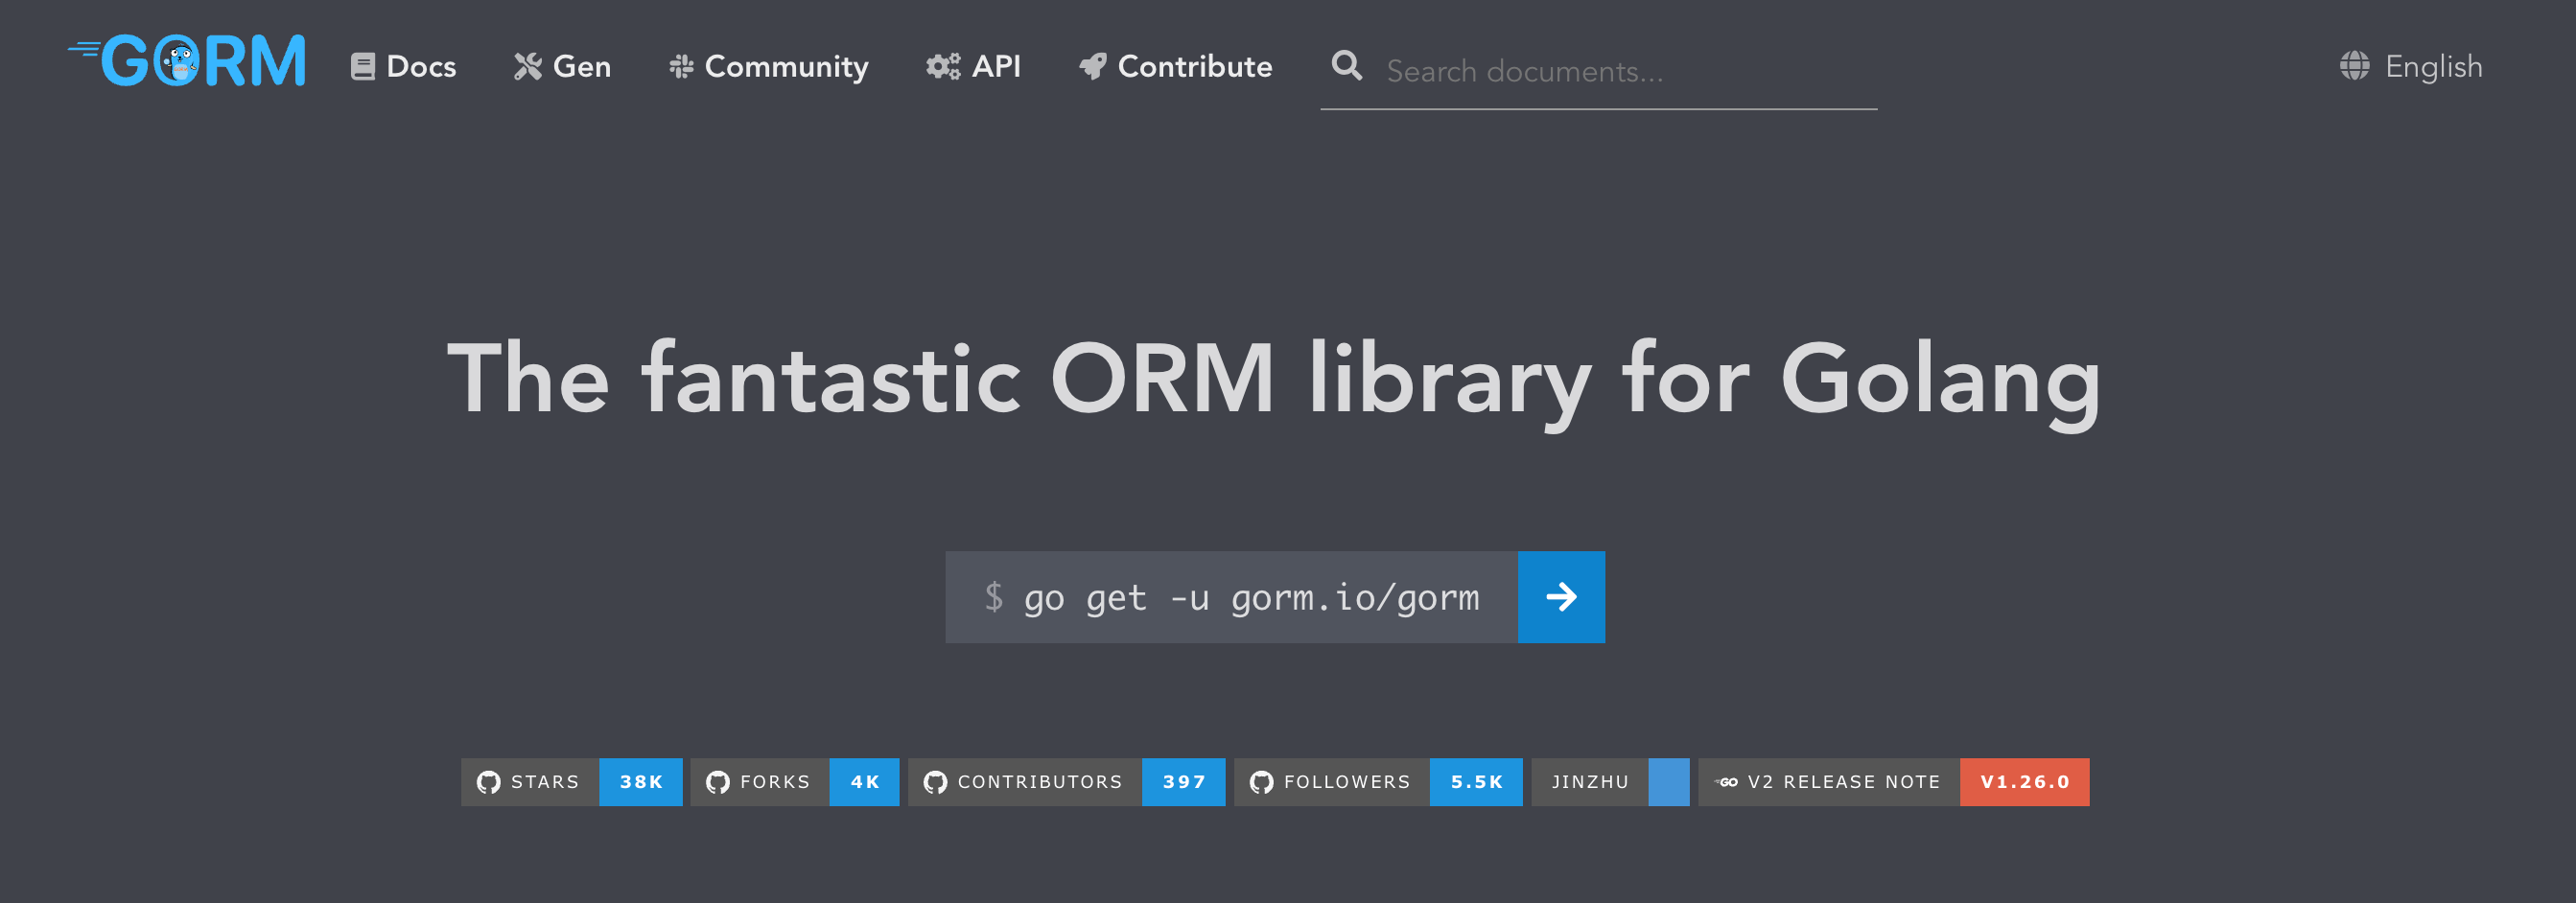Click the go get -u gorm.io/gorm command
This screenshot has height=903, width=2576.
tap(1251, 598)
